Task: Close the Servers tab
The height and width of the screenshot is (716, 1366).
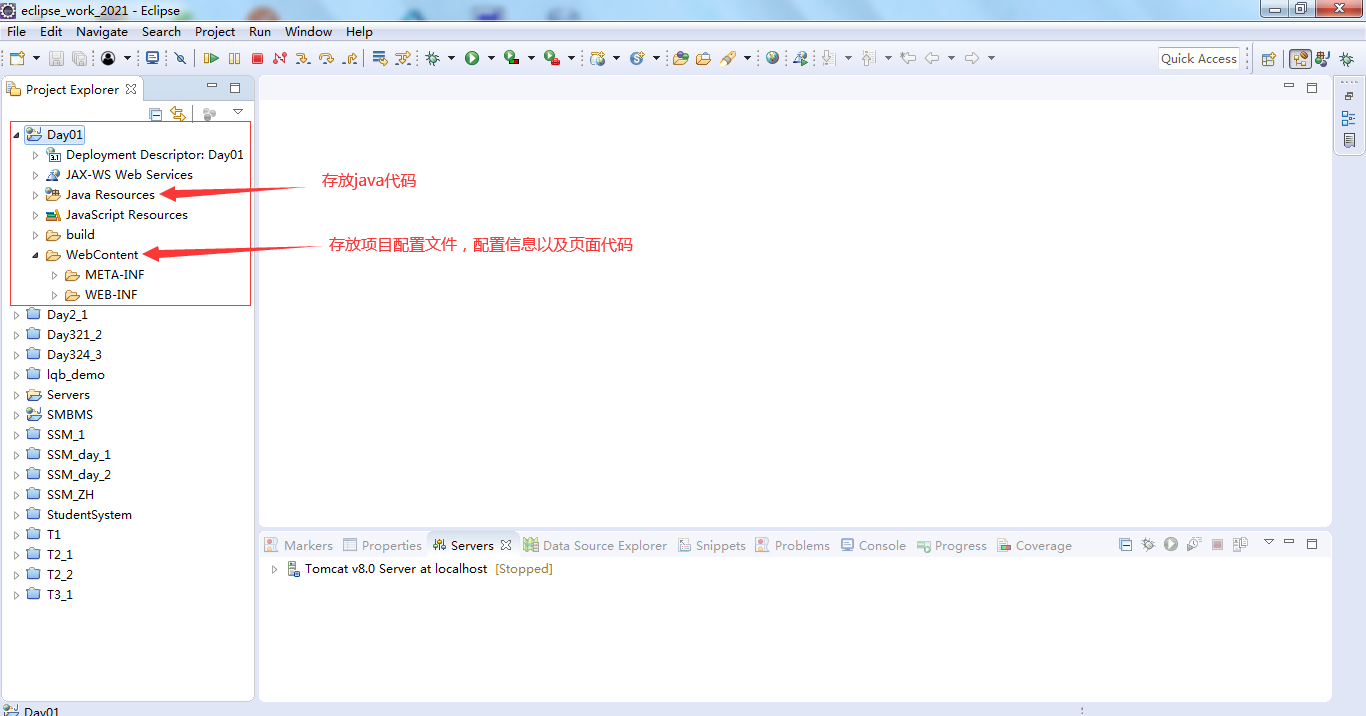Action: tap(506, 545)
